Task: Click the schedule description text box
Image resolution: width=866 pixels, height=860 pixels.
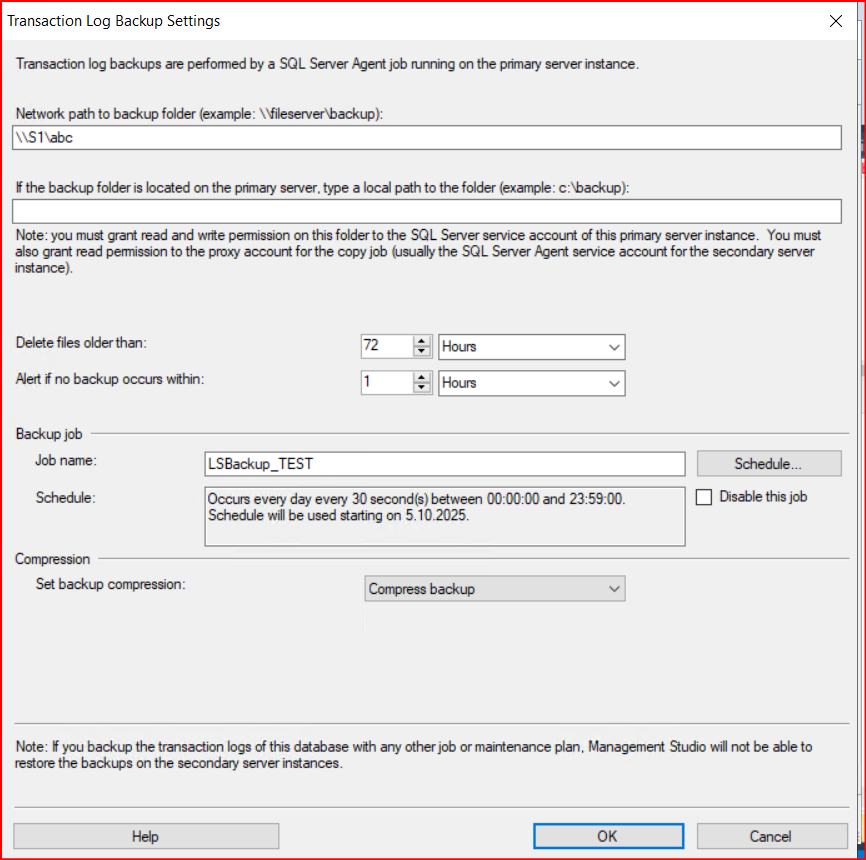Action: 444,516
